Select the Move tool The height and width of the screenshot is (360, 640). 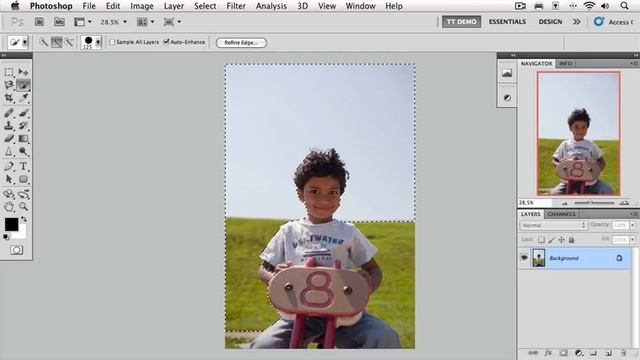23,72
